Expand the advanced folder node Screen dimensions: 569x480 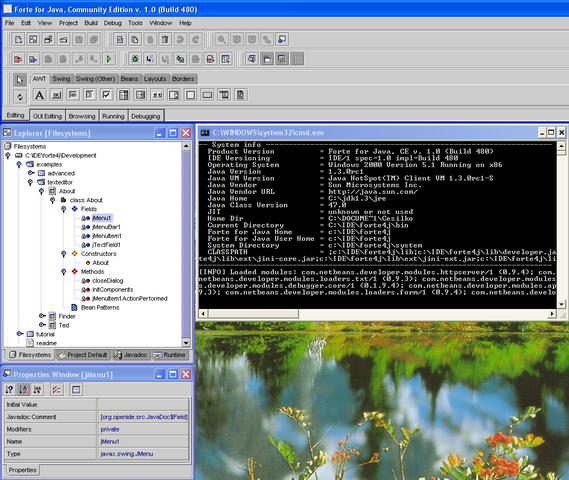[x=31, y=173]
